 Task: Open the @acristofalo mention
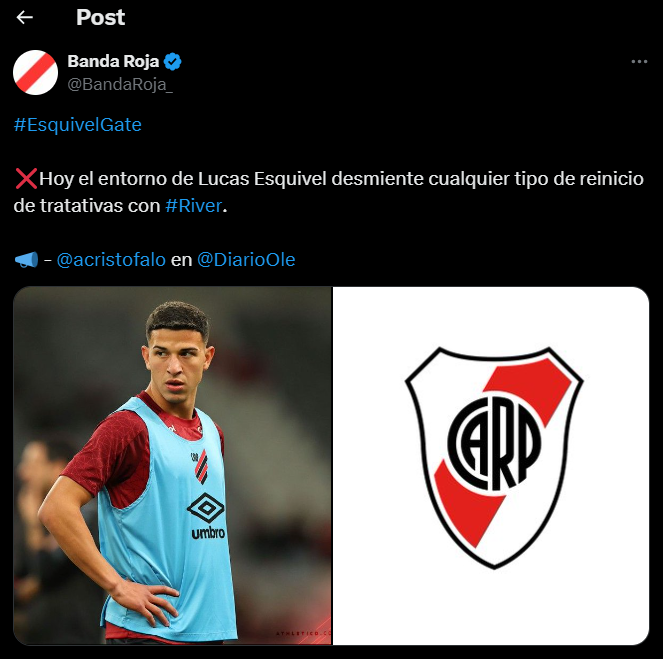(x=111, y=260)
